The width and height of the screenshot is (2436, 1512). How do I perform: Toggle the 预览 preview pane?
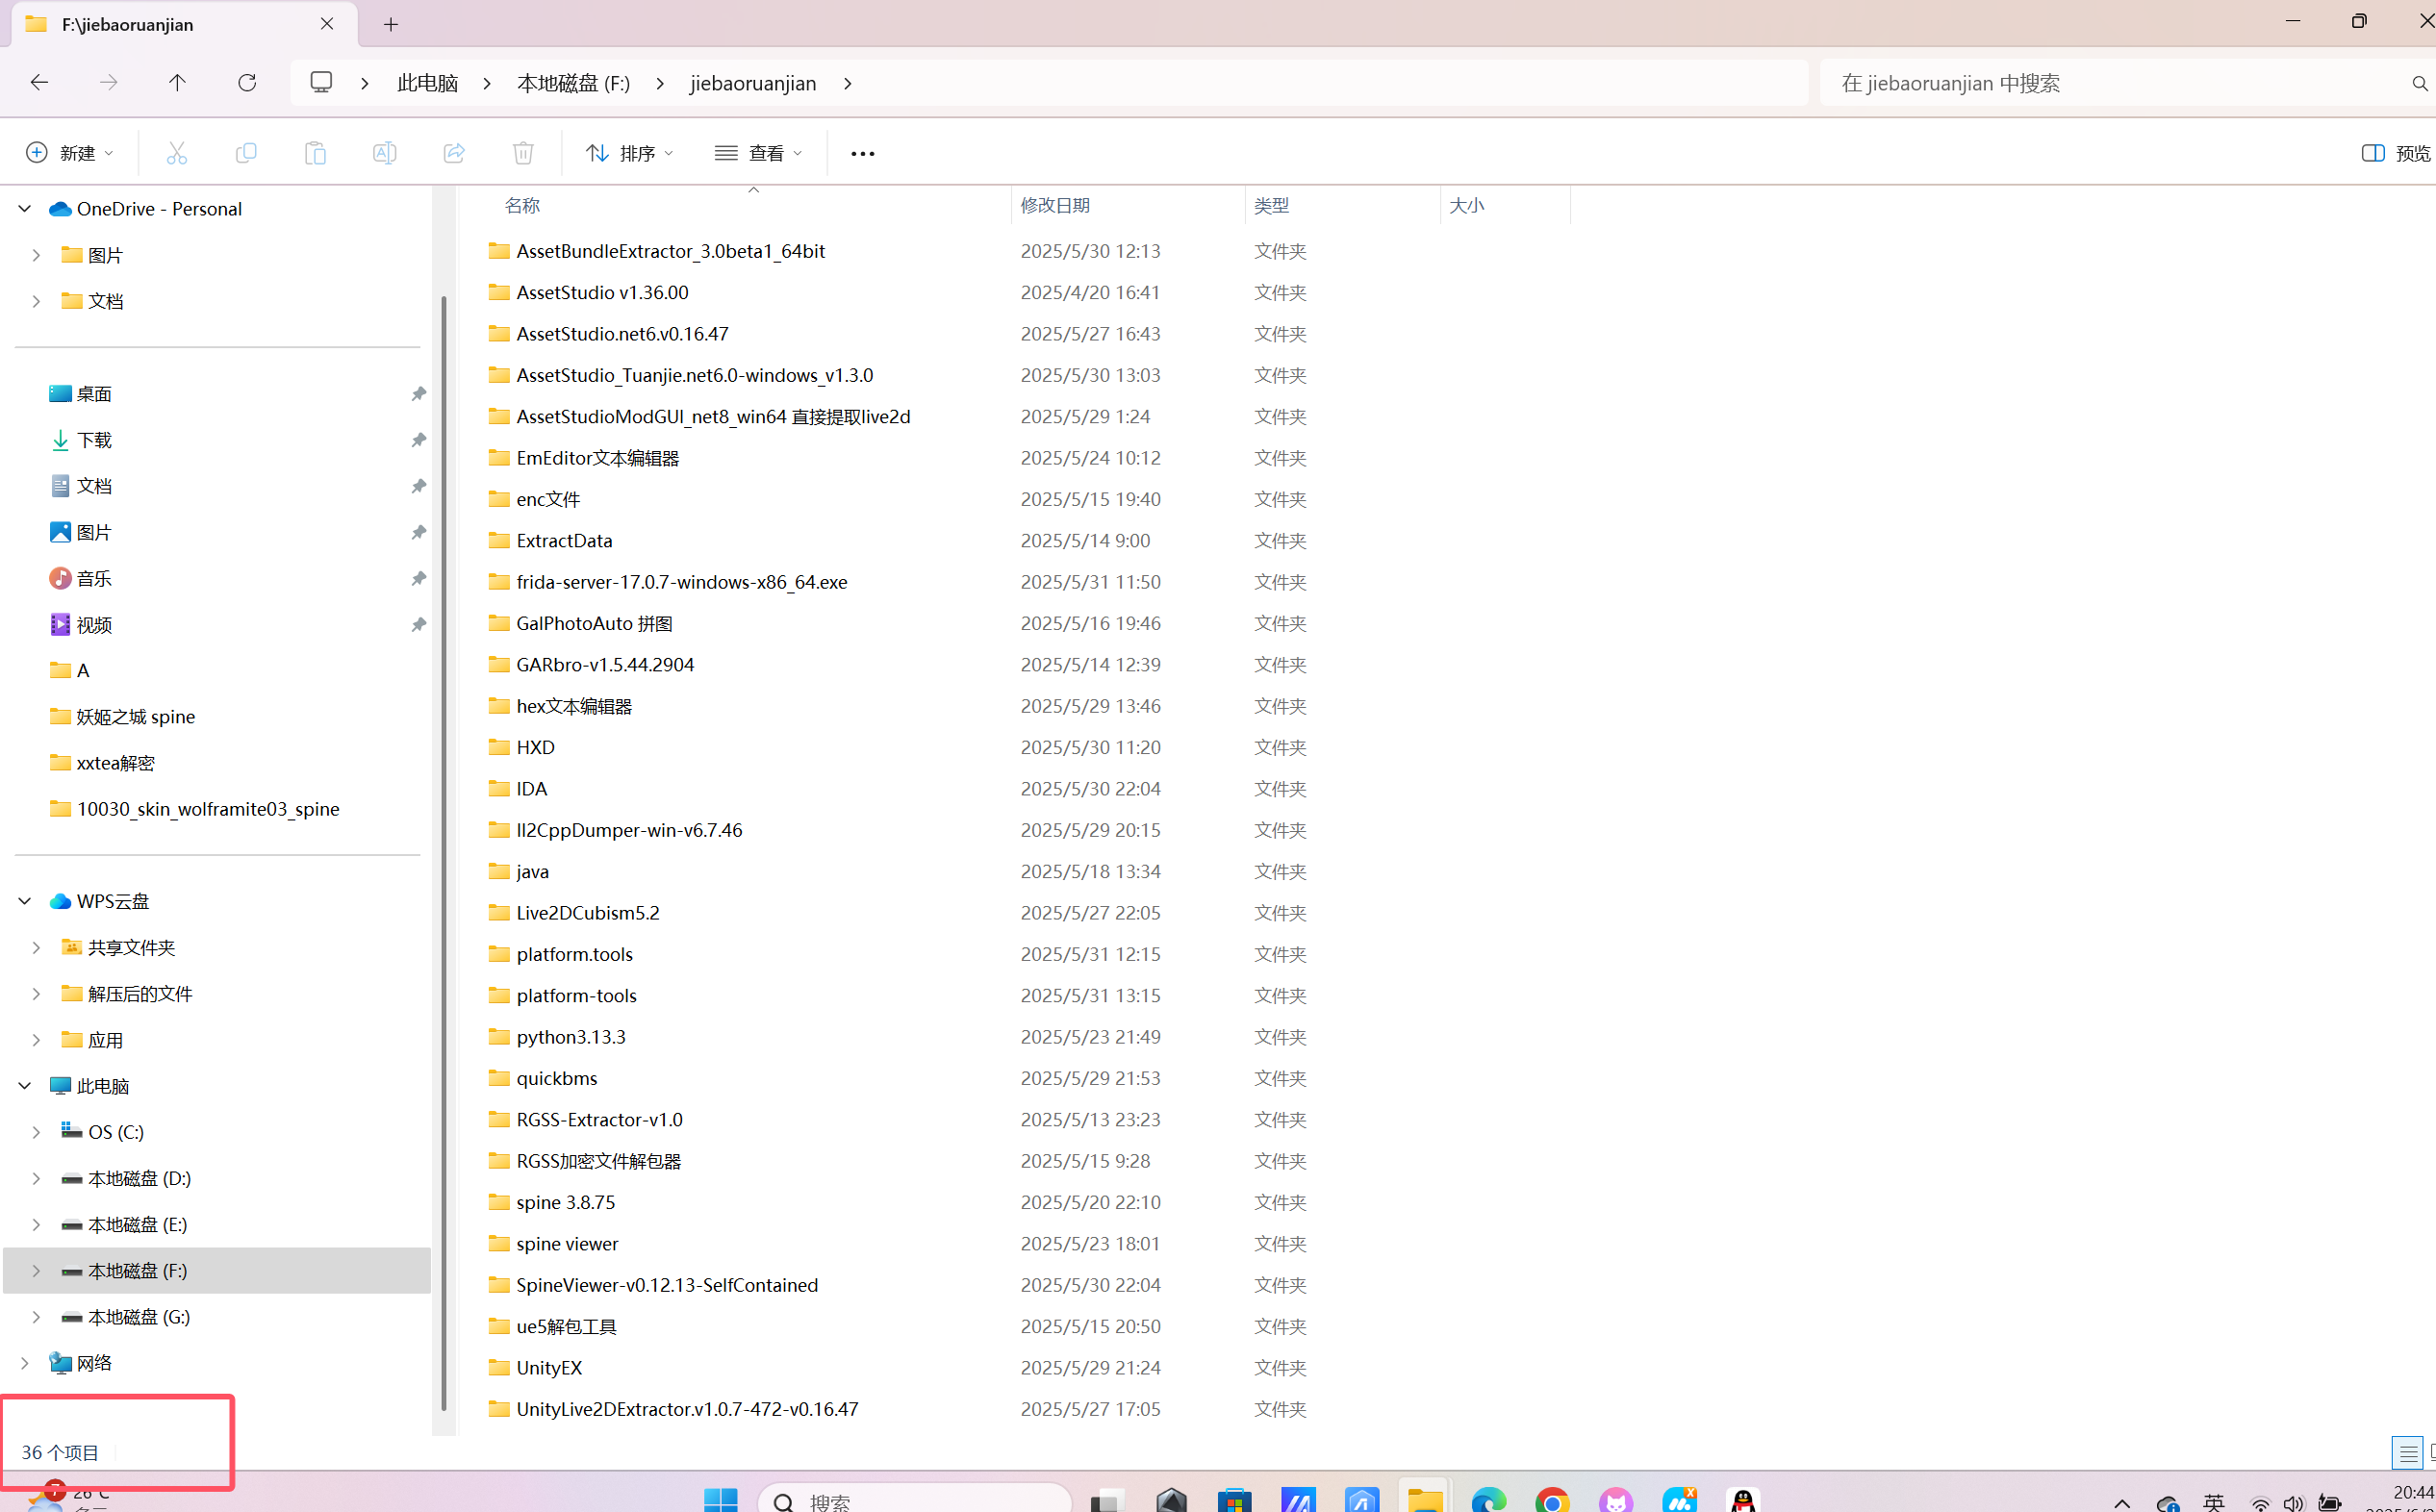click(x=2396, y=153)
